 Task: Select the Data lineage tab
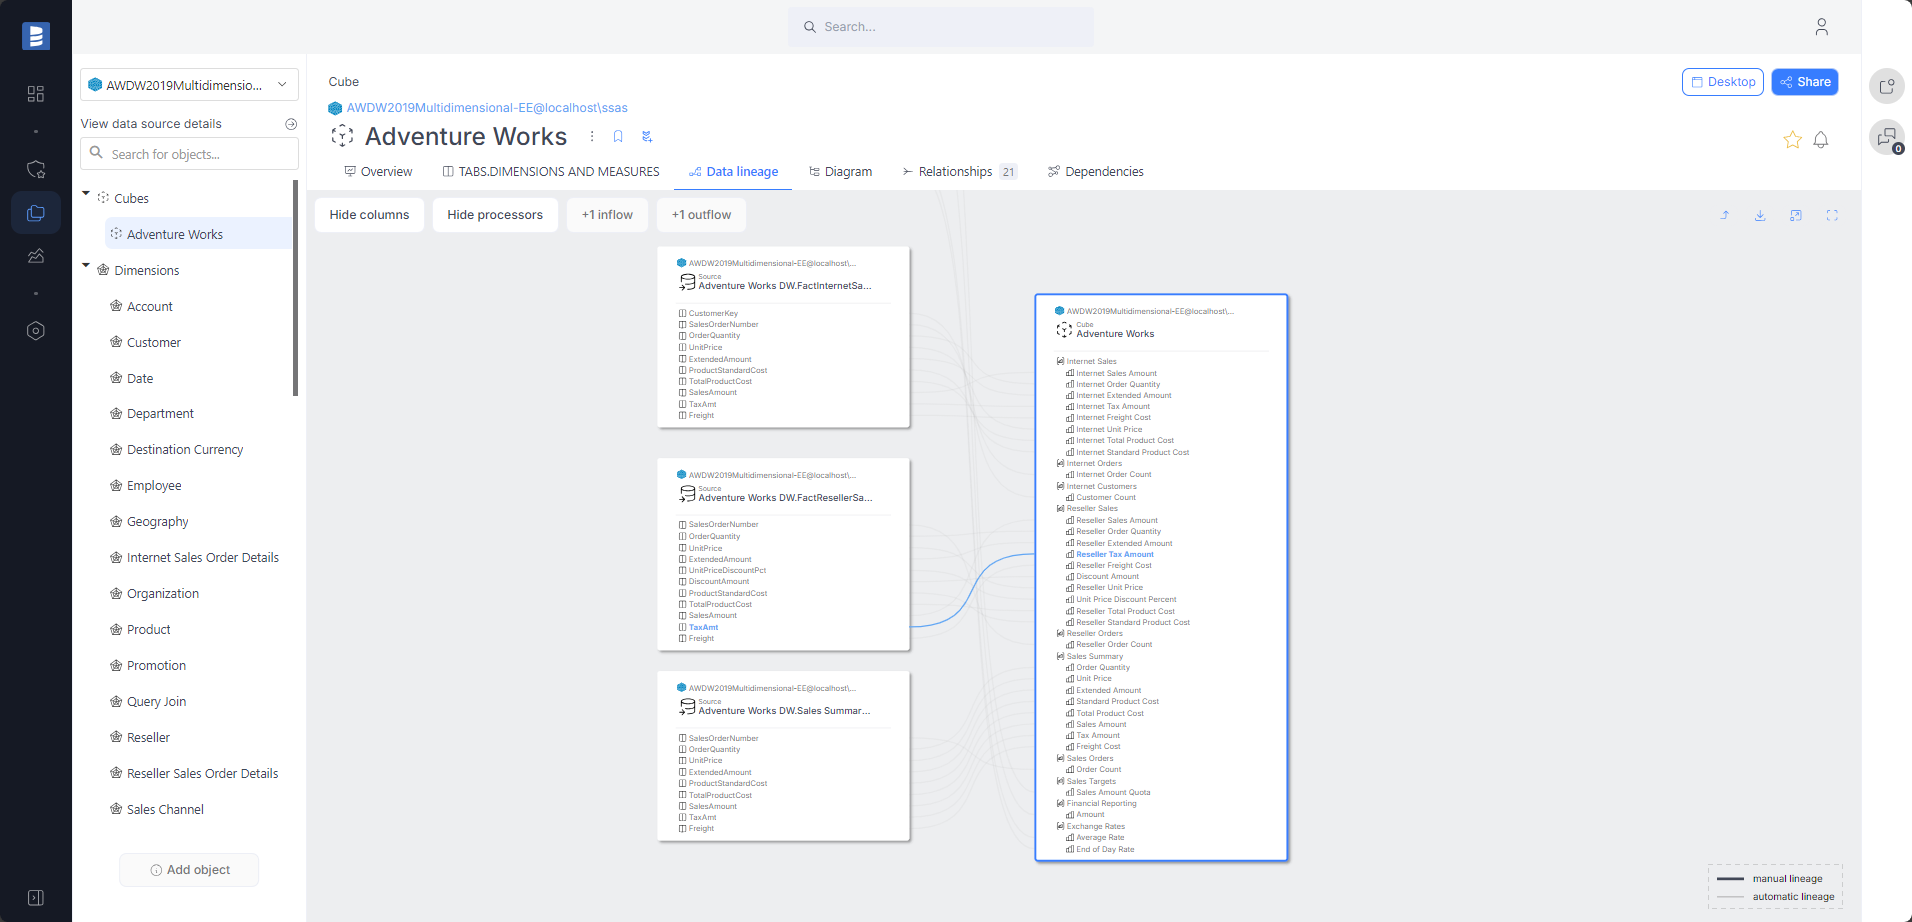point(734,172)
